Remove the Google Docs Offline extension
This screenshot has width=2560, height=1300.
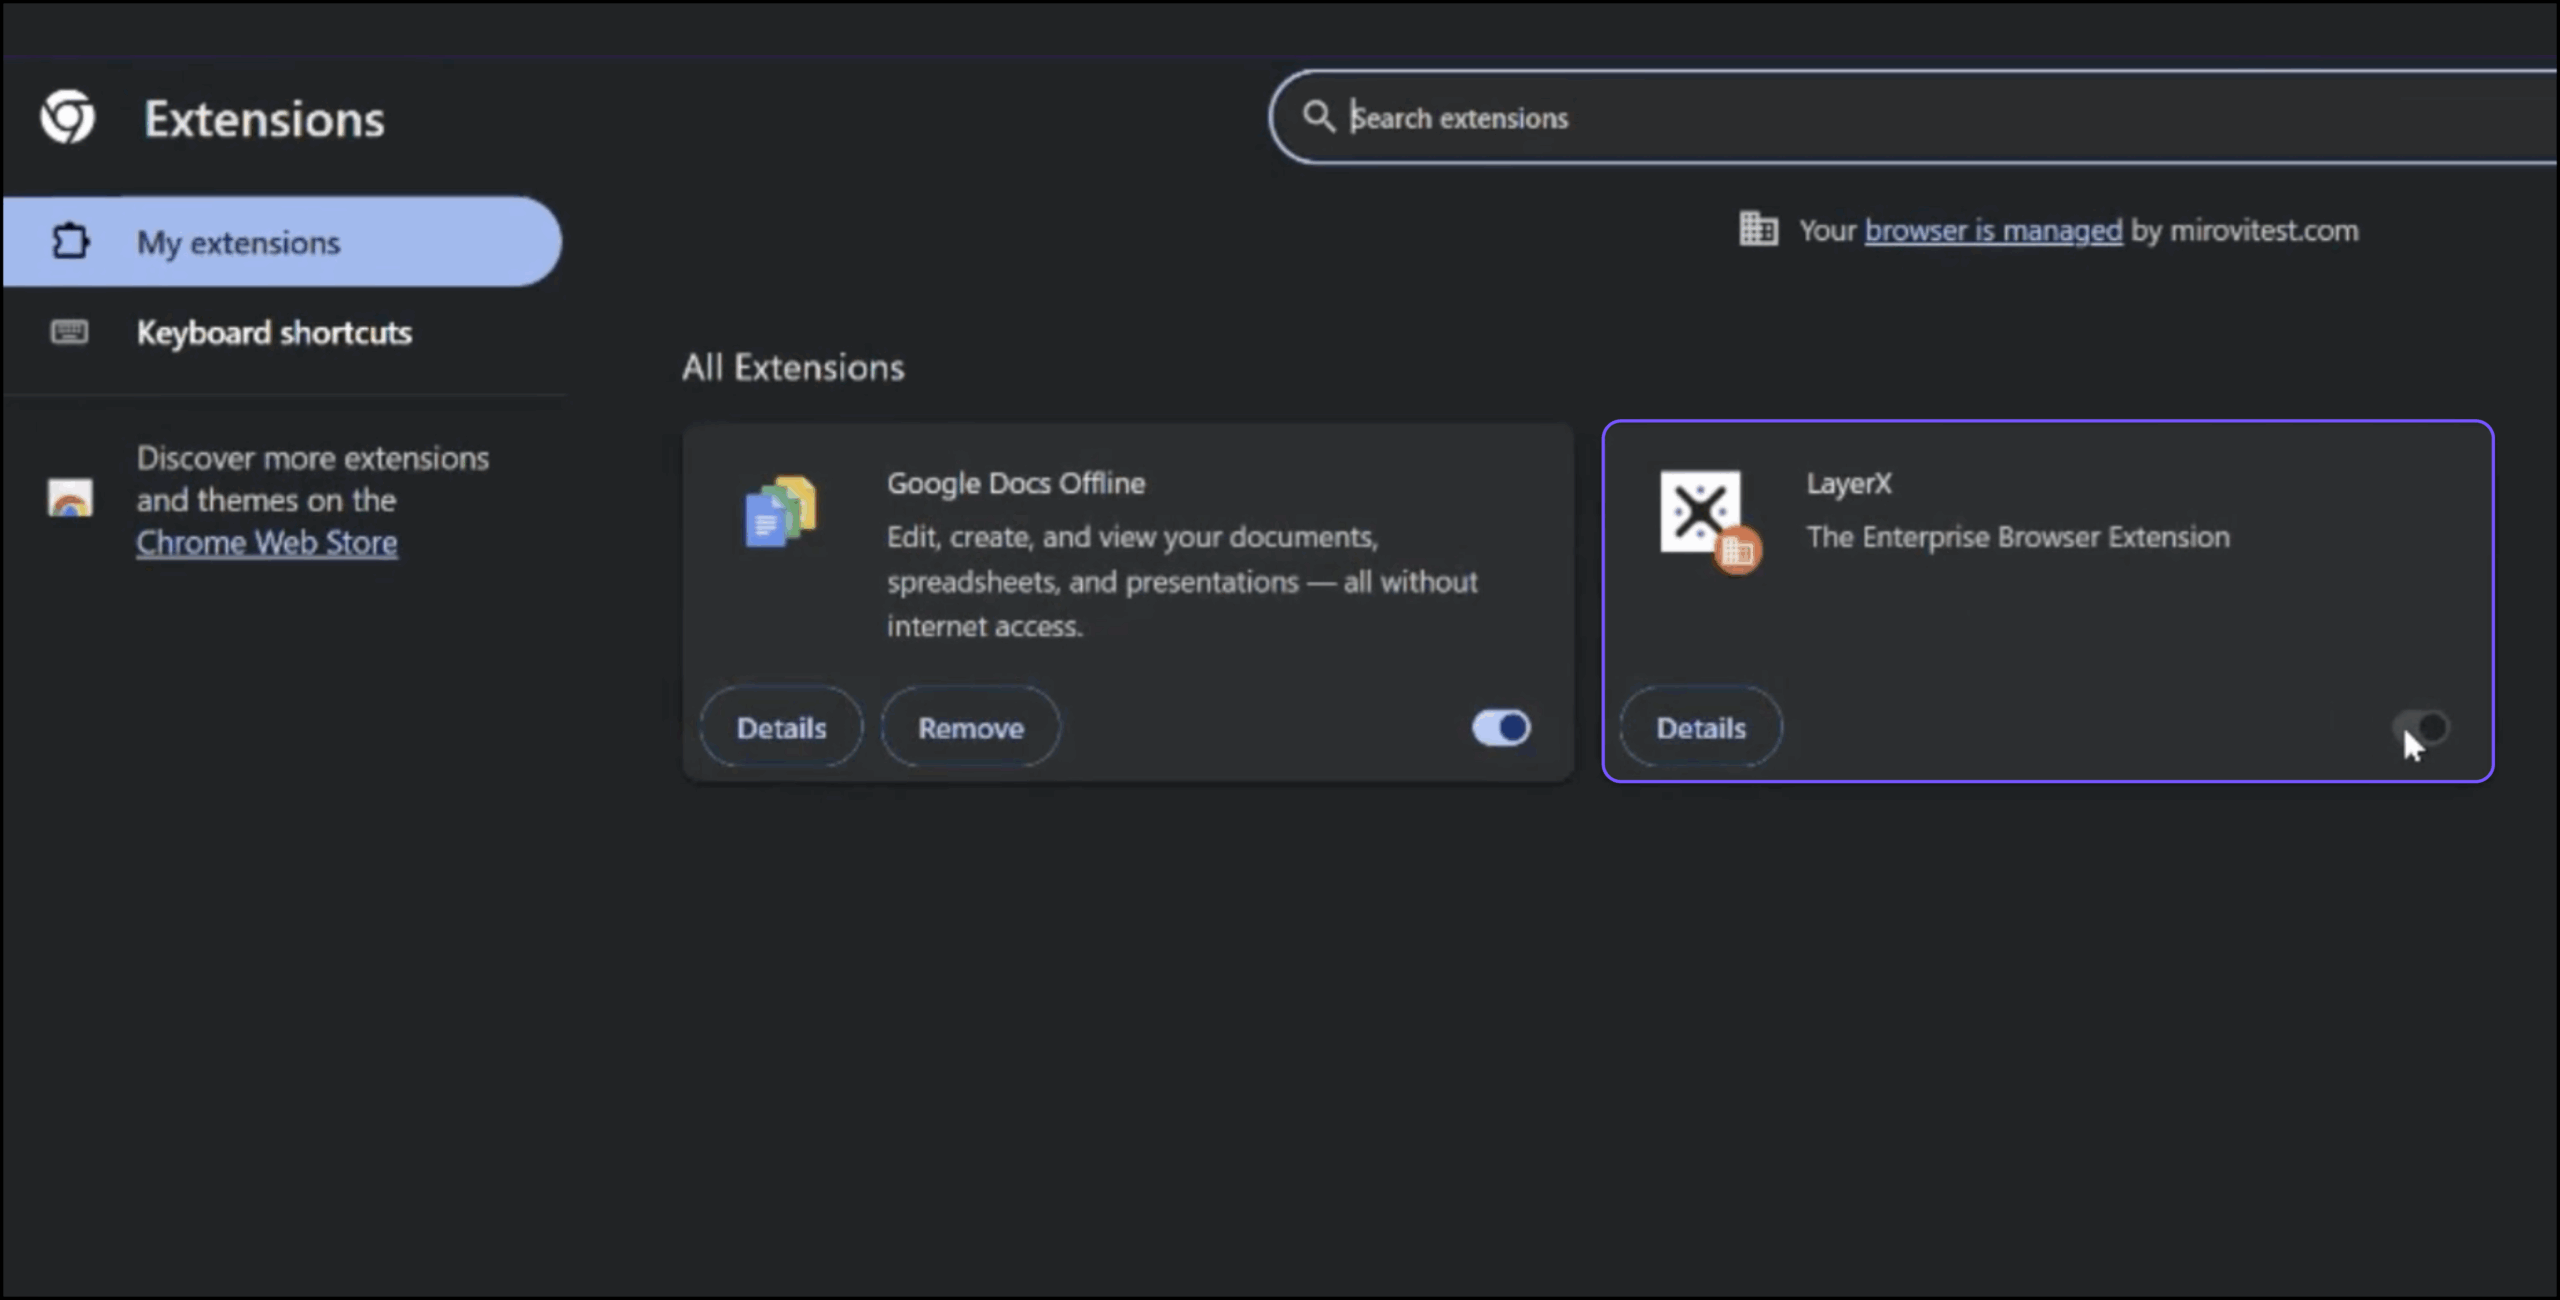coord(970,727)
